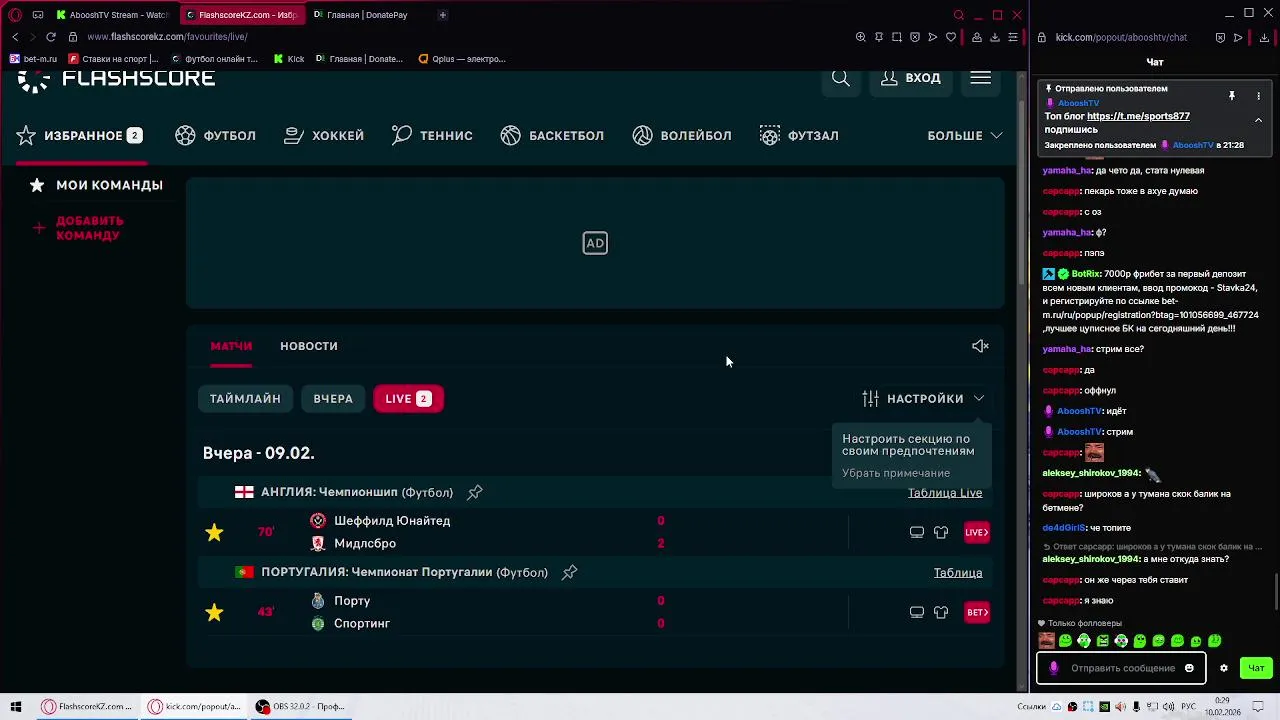Switch to AbooshTV Stream browser tab
This screenshot has width=1280, height=720.
[112, 15]
